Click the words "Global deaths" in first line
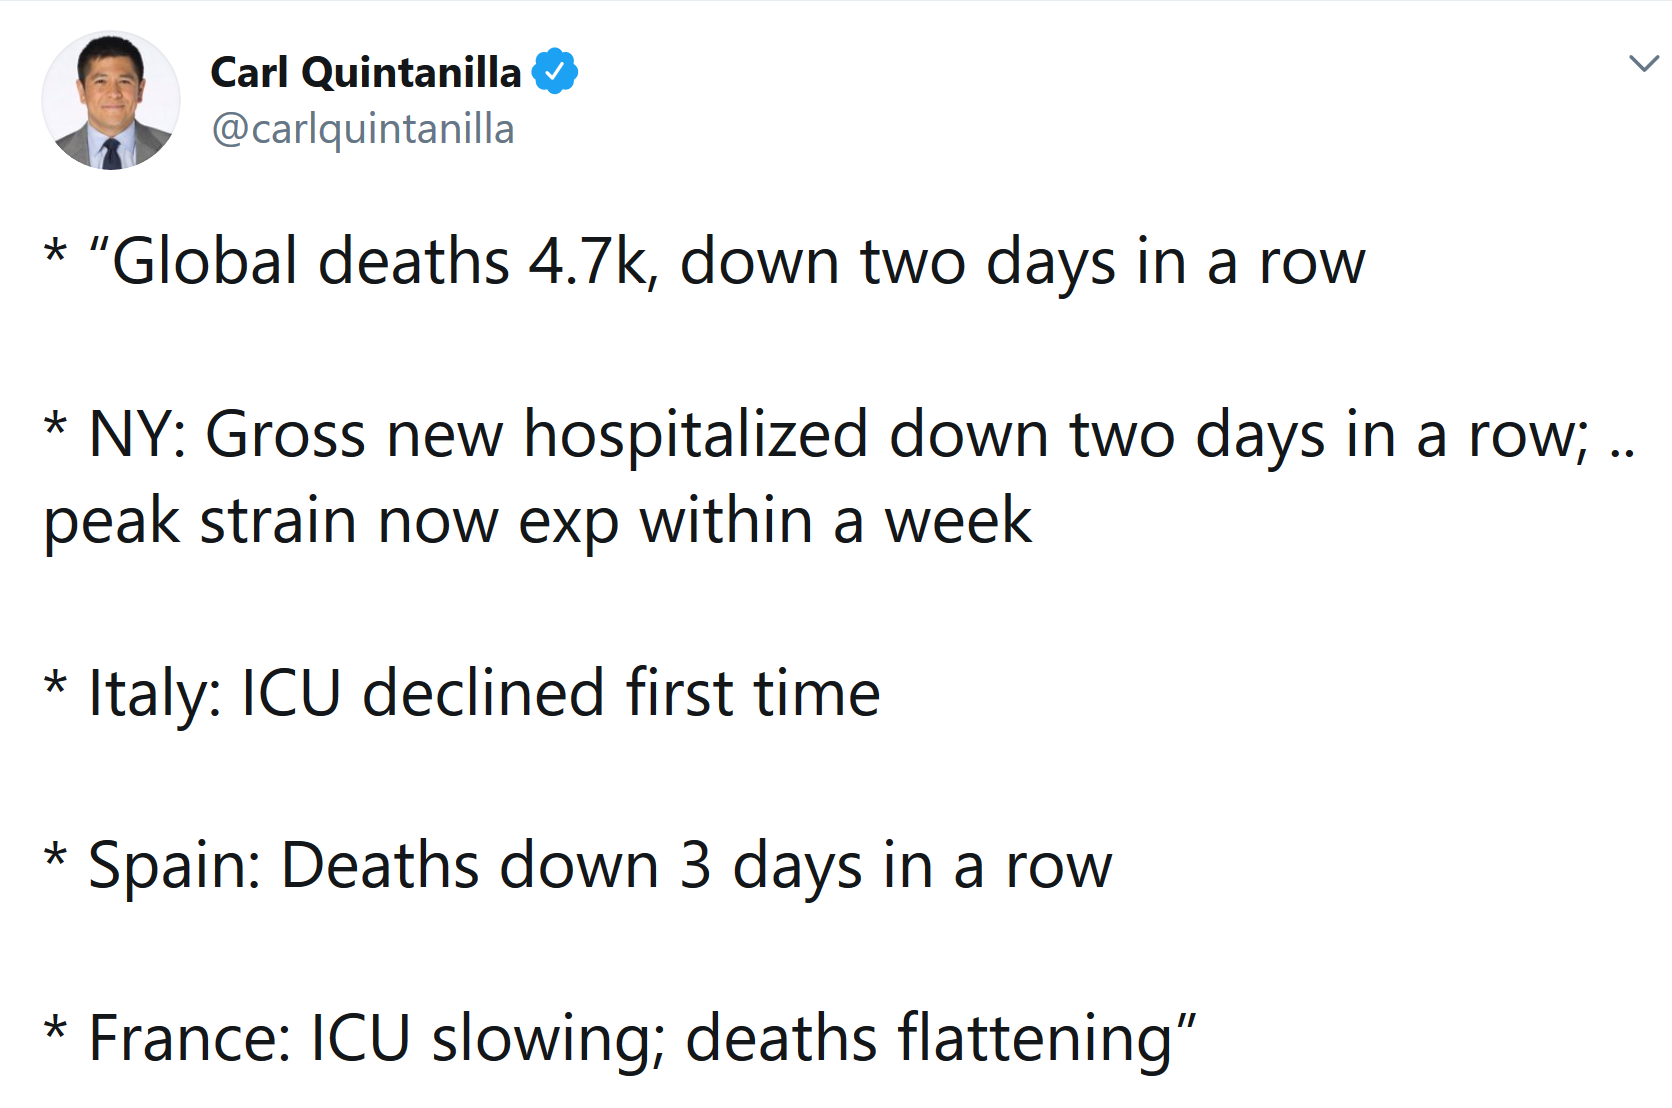 point(310,262)
